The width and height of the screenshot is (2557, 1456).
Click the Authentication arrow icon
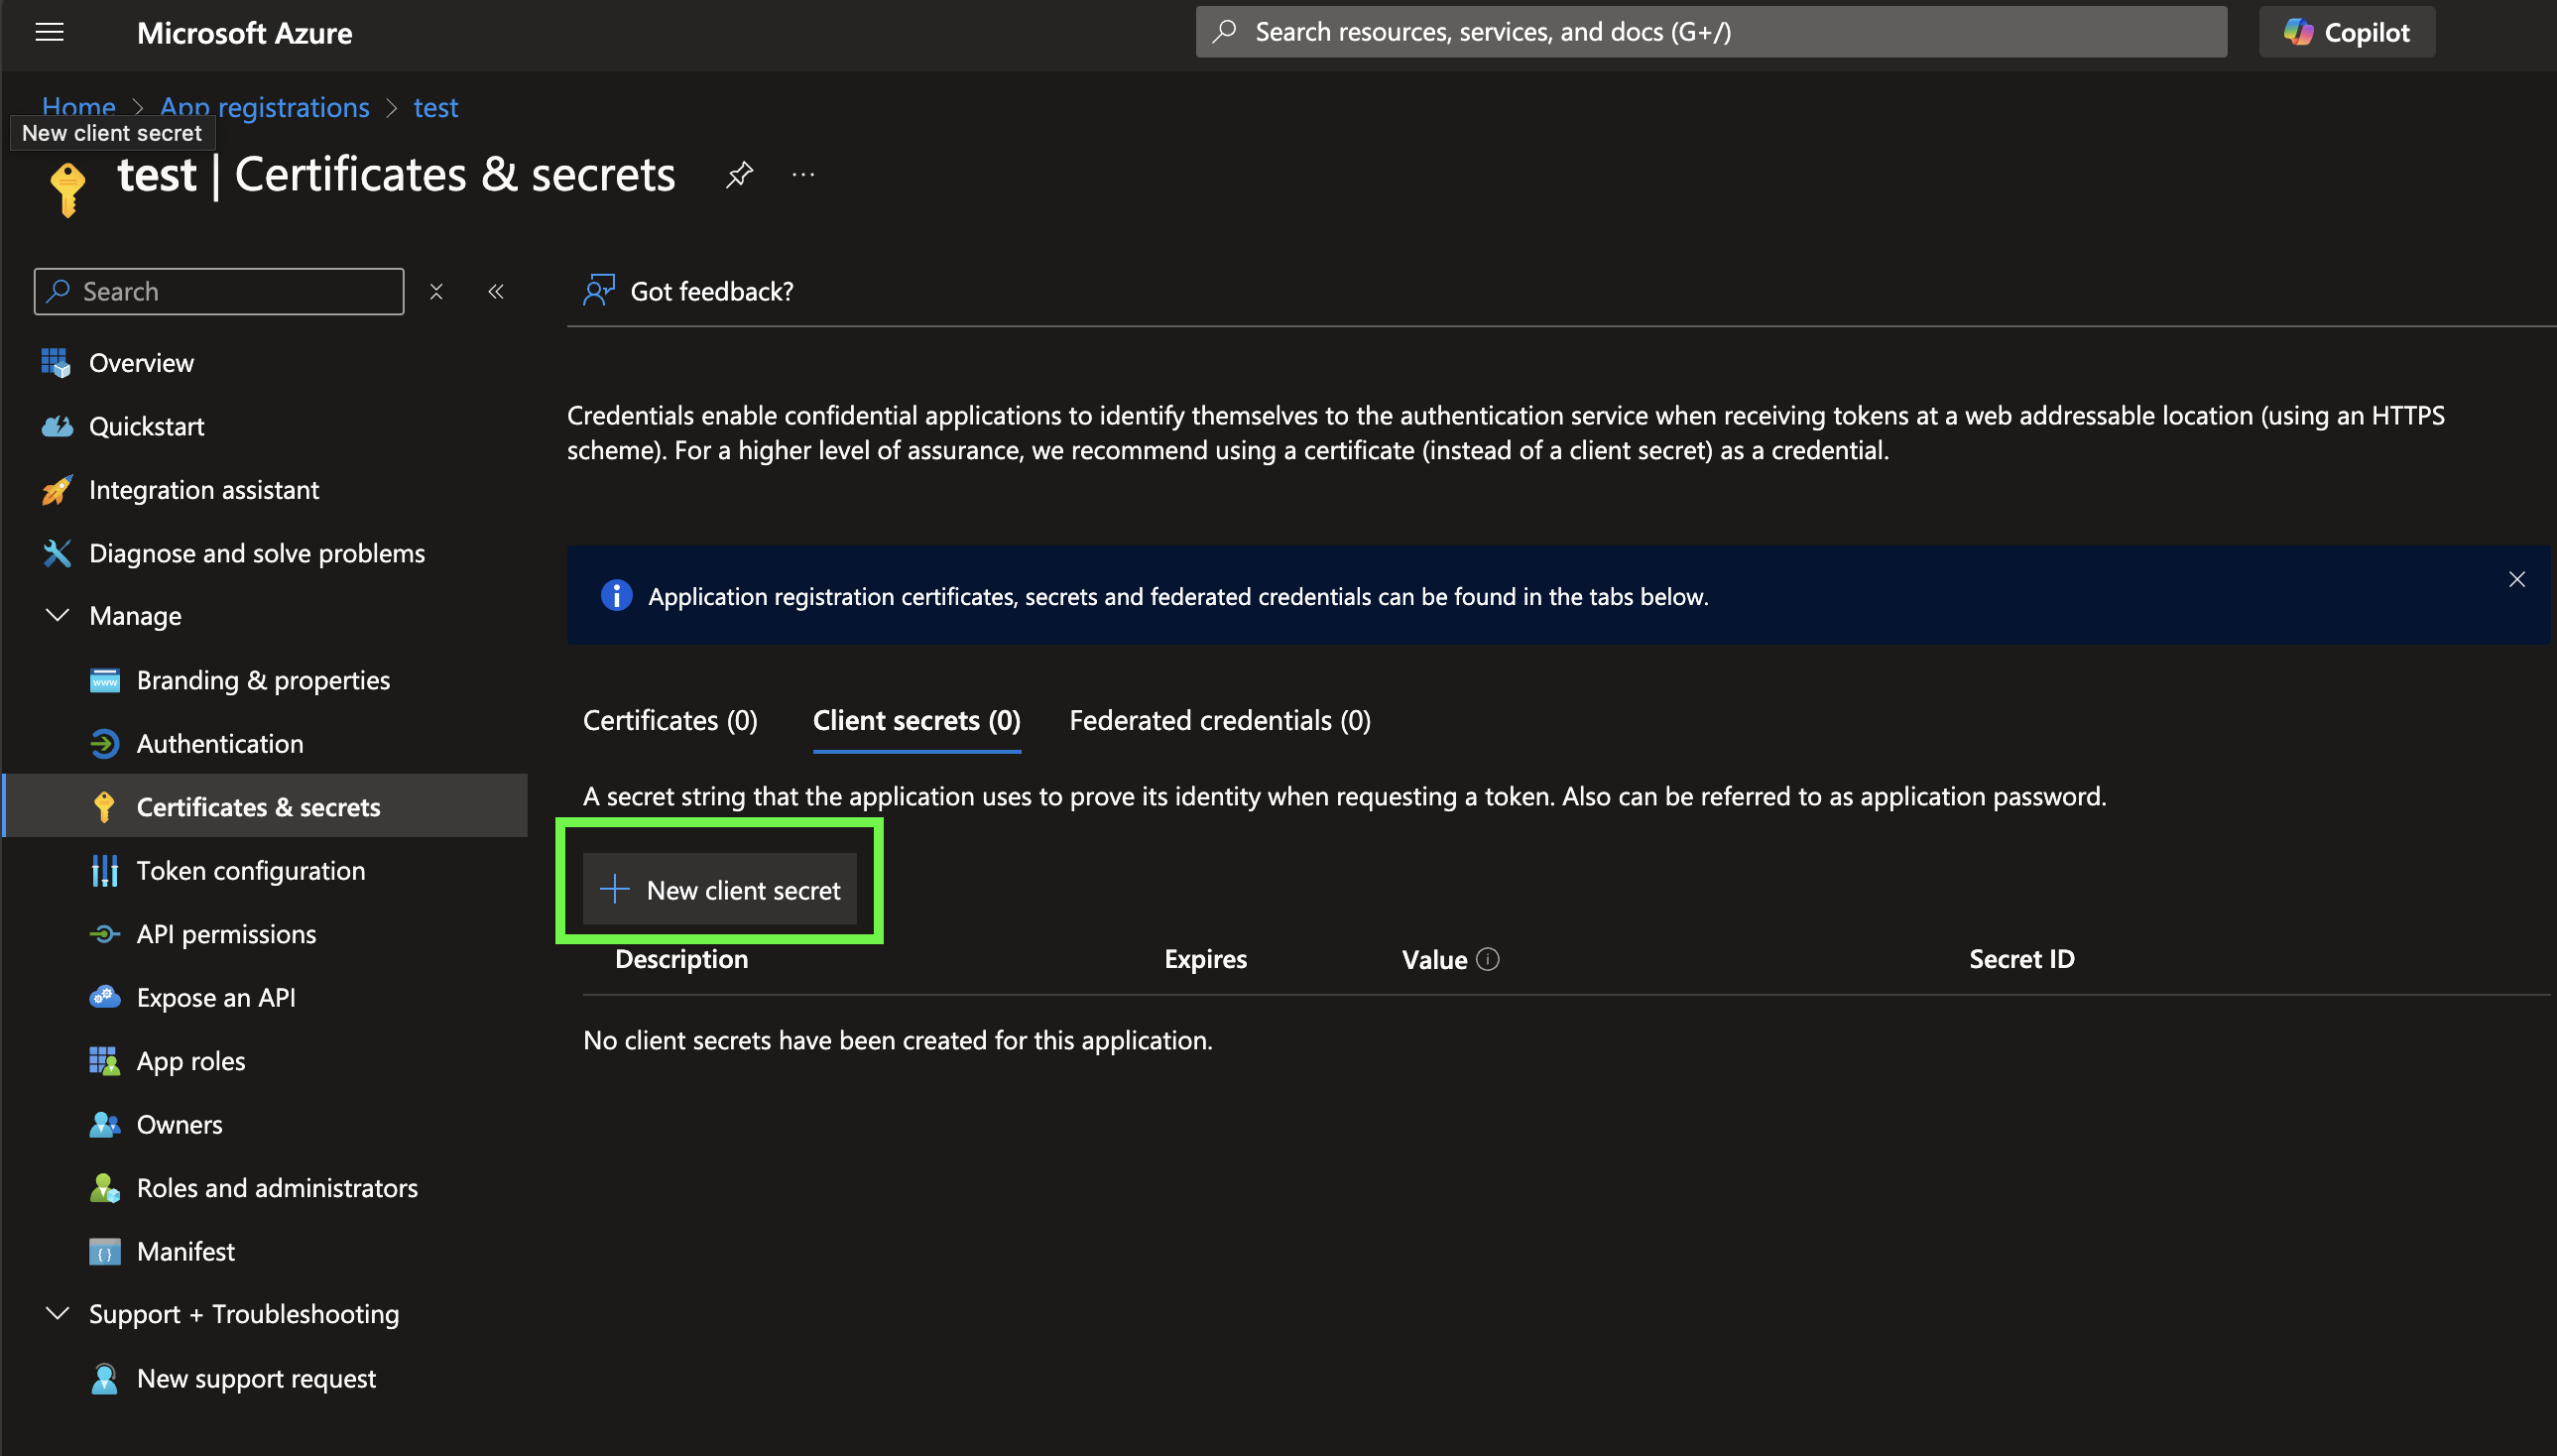coord(104,744)
